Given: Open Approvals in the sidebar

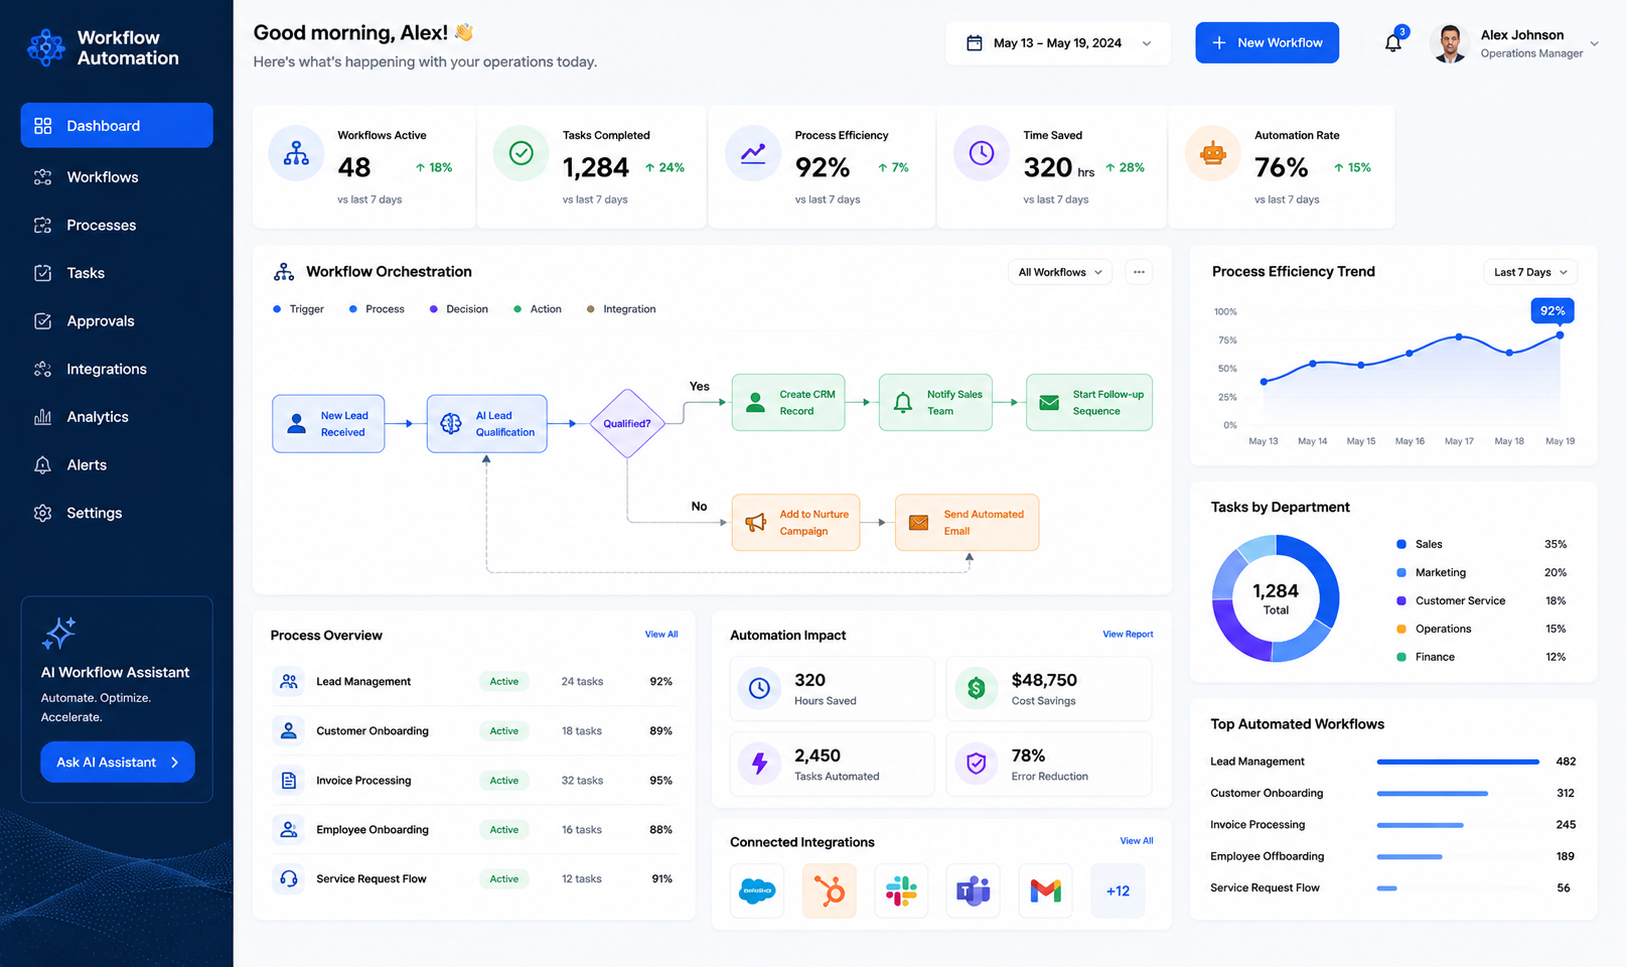Looking at the screenshot, I should pyautogui.click(x=117, y=321).
